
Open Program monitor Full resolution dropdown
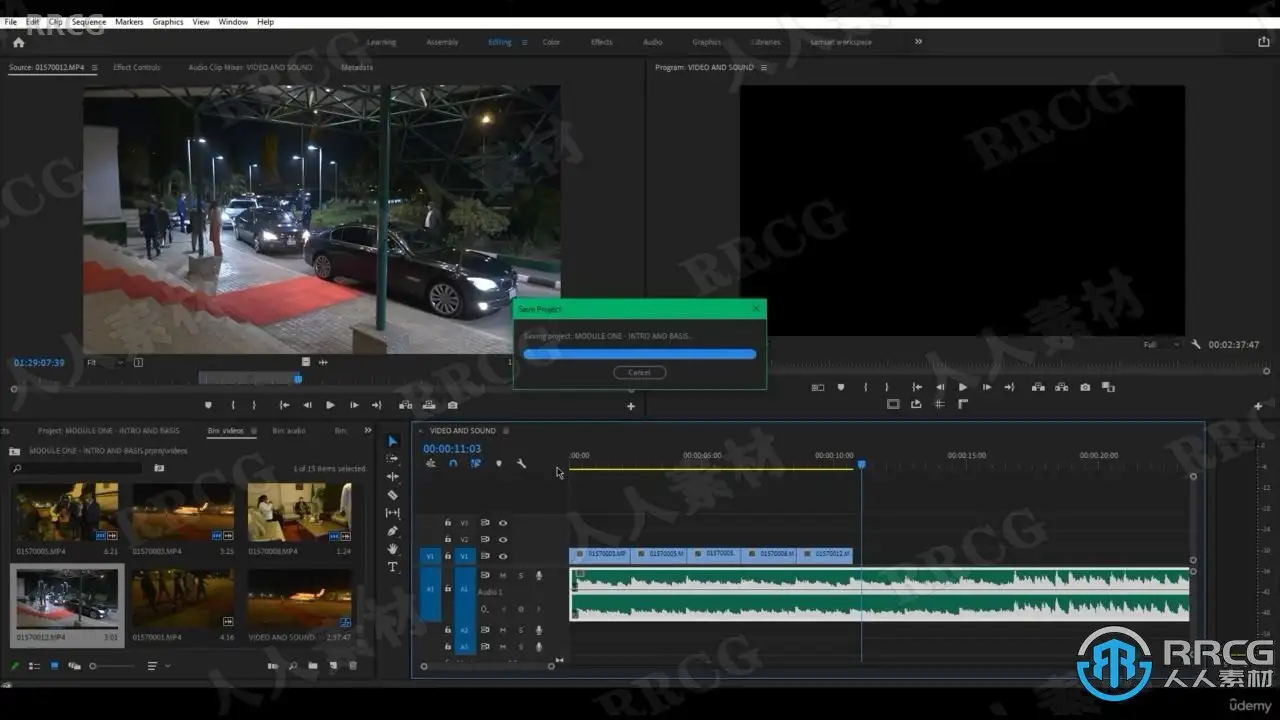click(1158, 345)
